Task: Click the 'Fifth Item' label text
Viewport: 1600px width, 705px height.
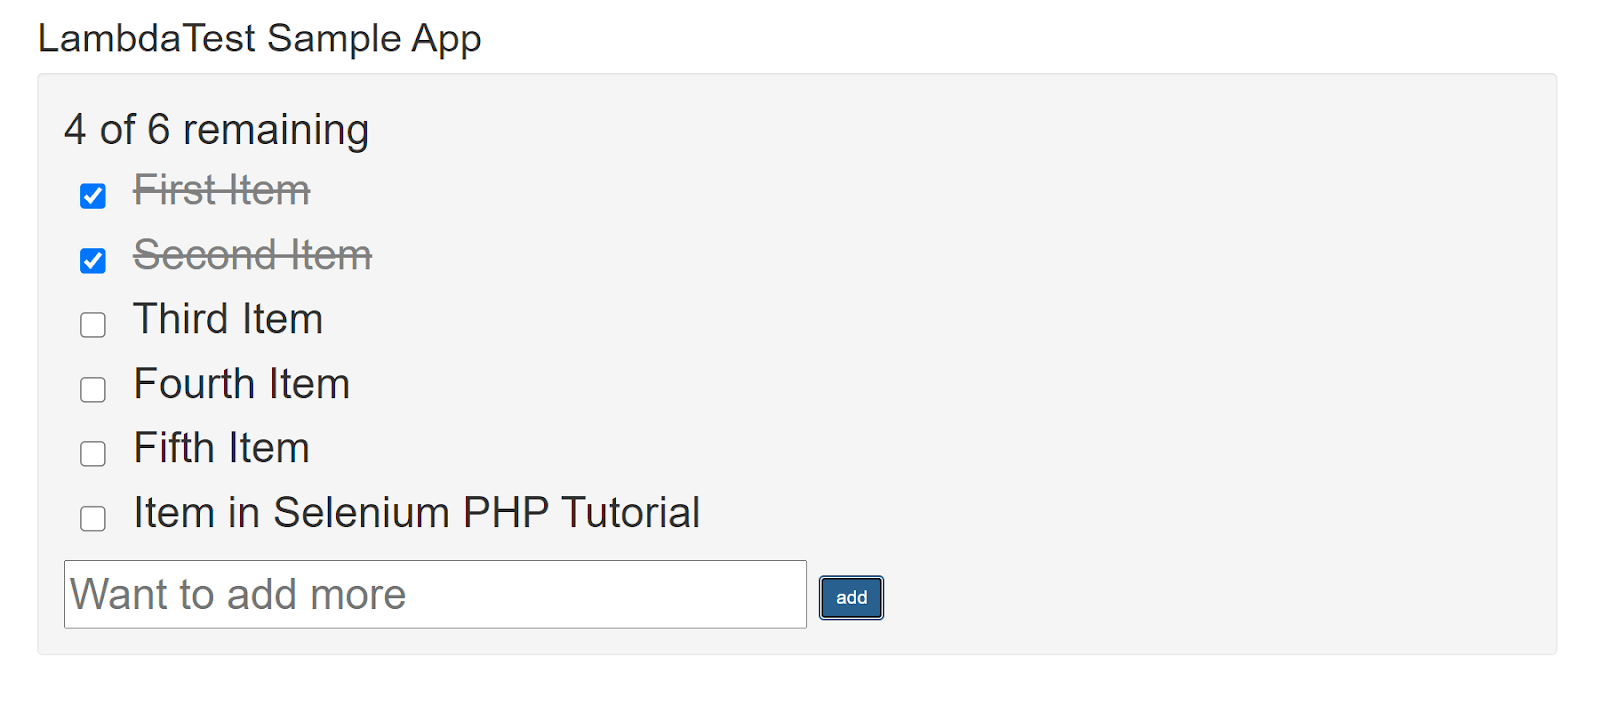Action: coord(220,448)
